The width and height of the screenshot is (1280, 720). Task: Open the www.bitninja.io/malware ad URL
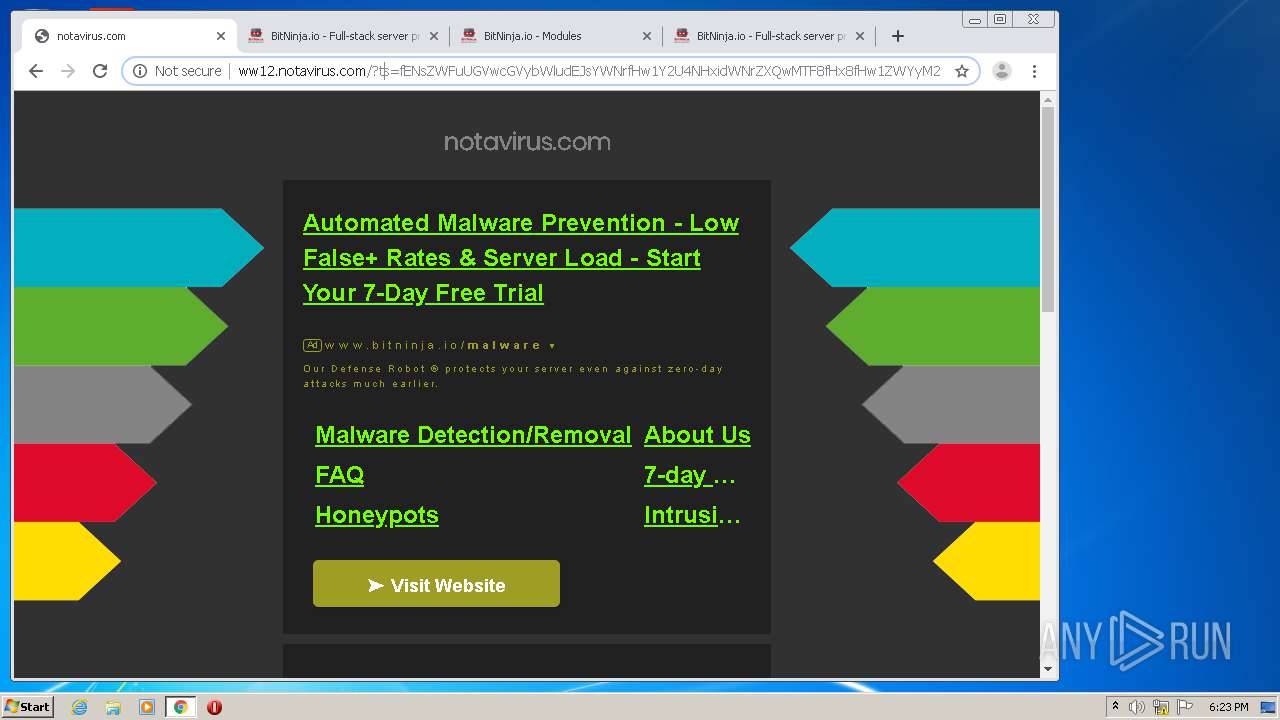tap(433, 345)
